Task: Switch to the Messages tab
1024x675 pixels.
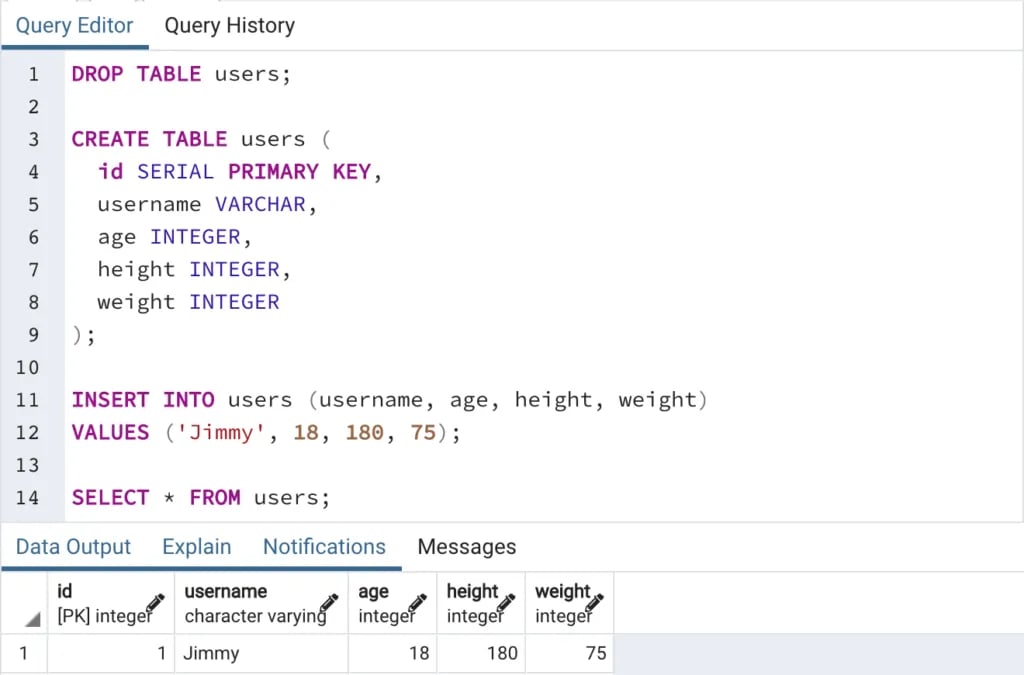Action: [x=466, y=546]
